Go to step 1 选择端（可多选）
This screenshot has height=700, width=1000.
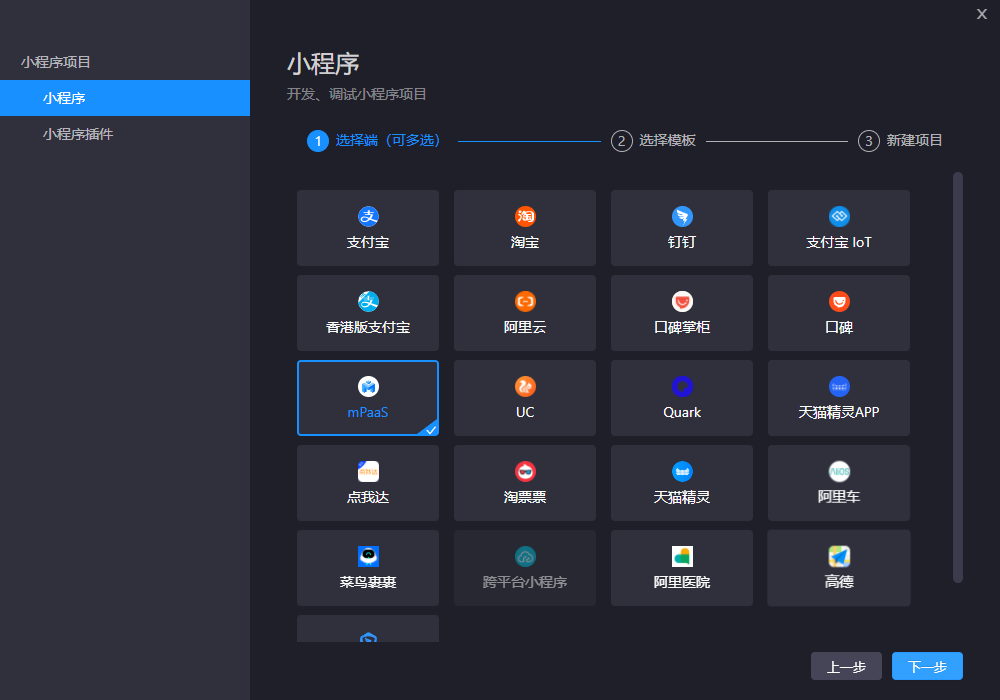374,140
